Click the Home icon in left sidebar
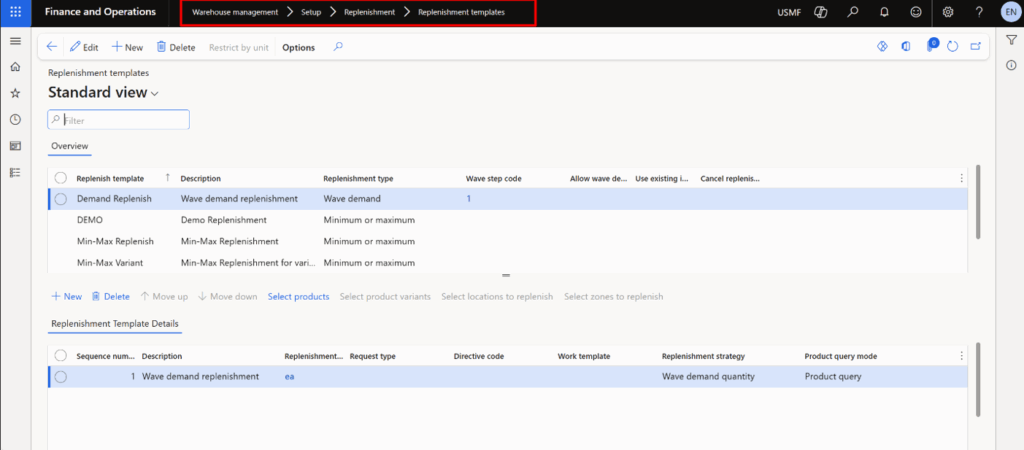1024x450 pixels. pos(15,67)
